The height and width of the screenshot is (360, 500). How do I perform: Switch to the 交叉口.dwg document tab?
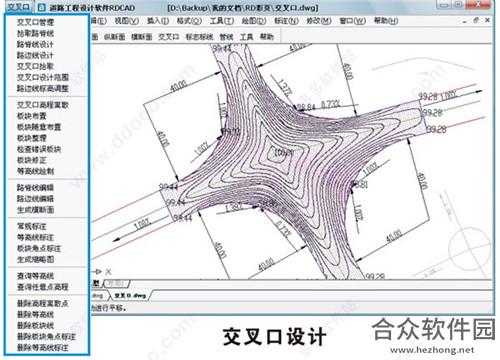[130, 296]
